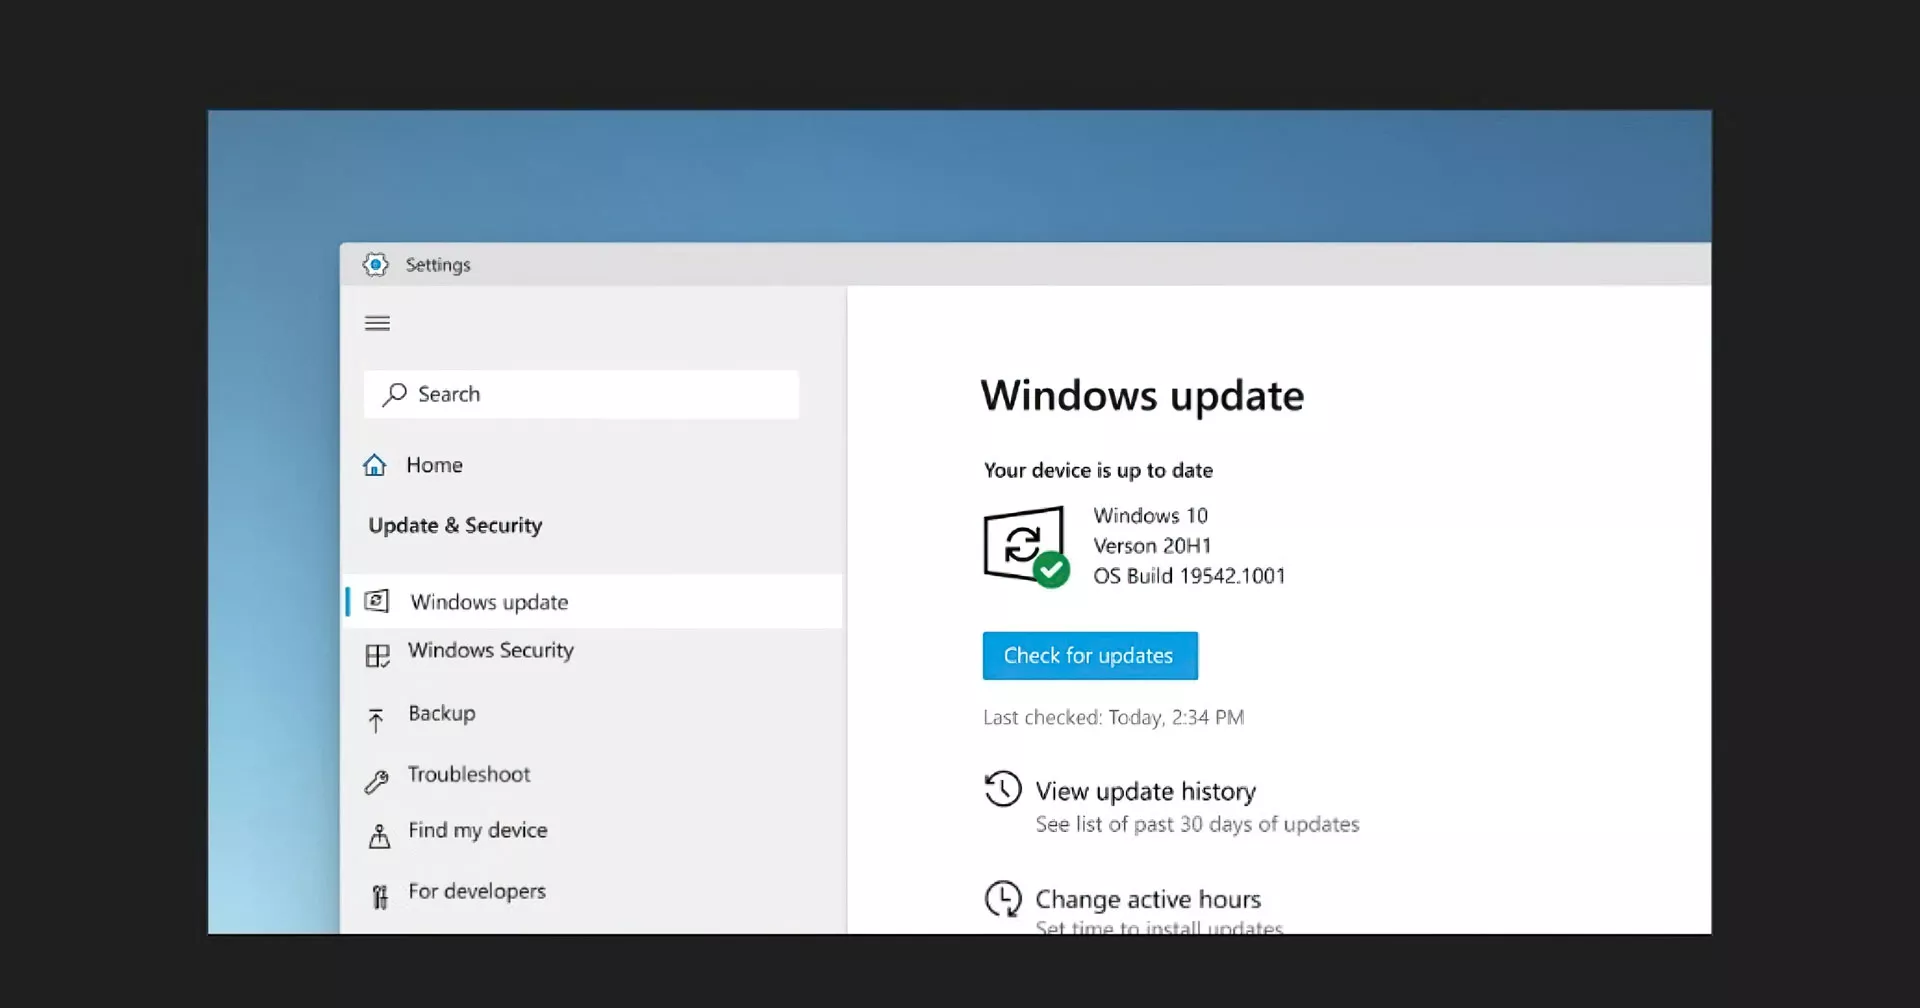Click the Windows Security shield icon
This screenshot has height=1008, width=1920.
(377, 656)
